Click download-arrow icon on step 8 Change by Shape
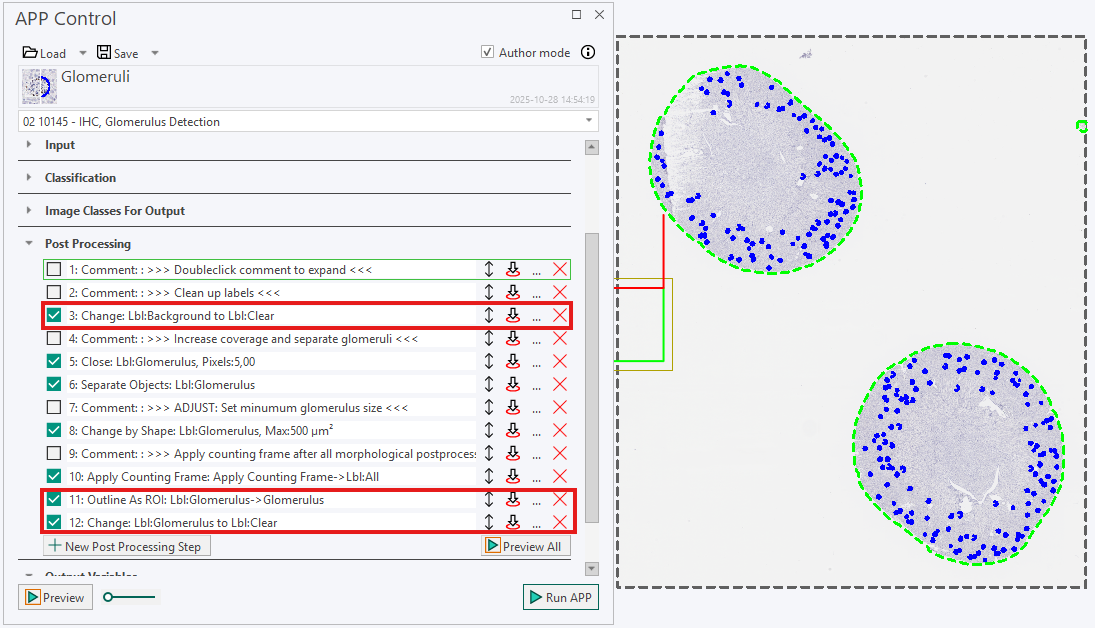 [x=513, y=430]
